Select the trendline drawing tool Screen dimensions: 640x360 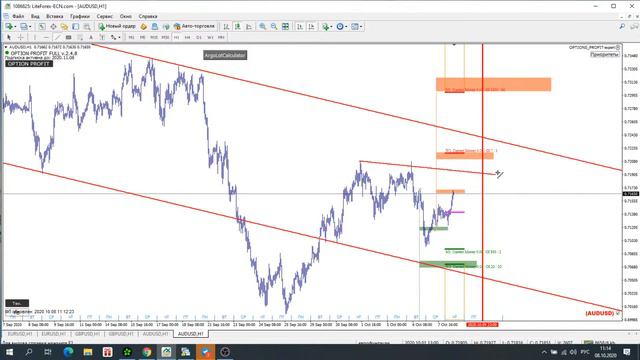(58, 38)
